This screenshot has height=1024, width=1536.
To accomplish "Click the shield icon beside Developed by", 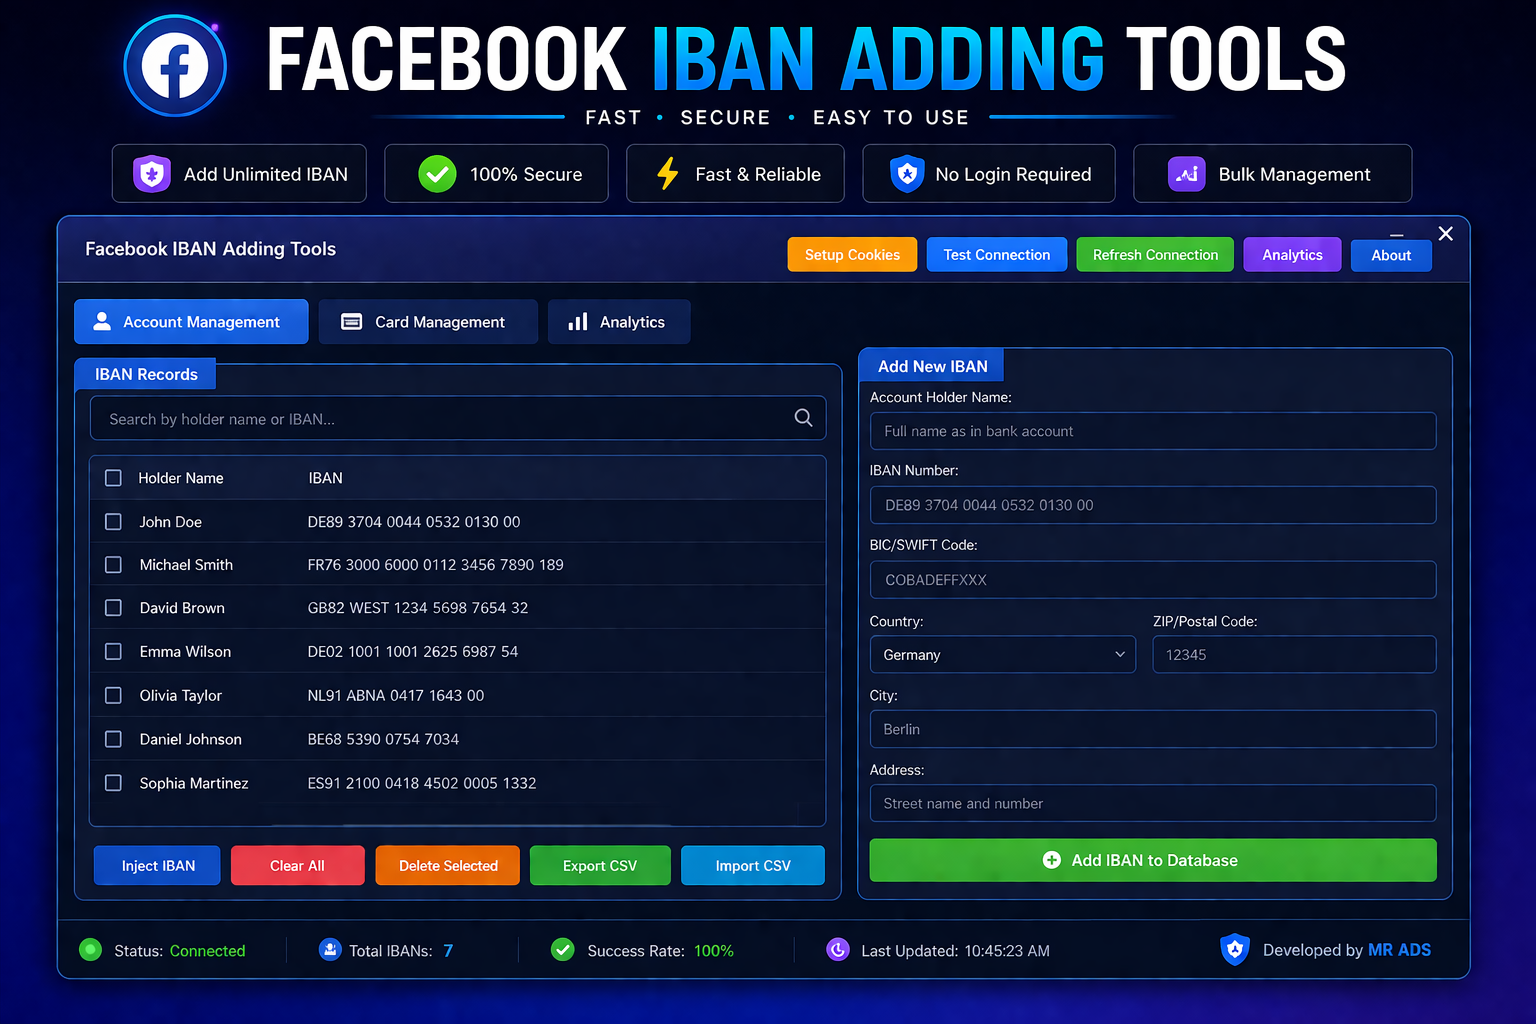I will tap(1235, 949).
